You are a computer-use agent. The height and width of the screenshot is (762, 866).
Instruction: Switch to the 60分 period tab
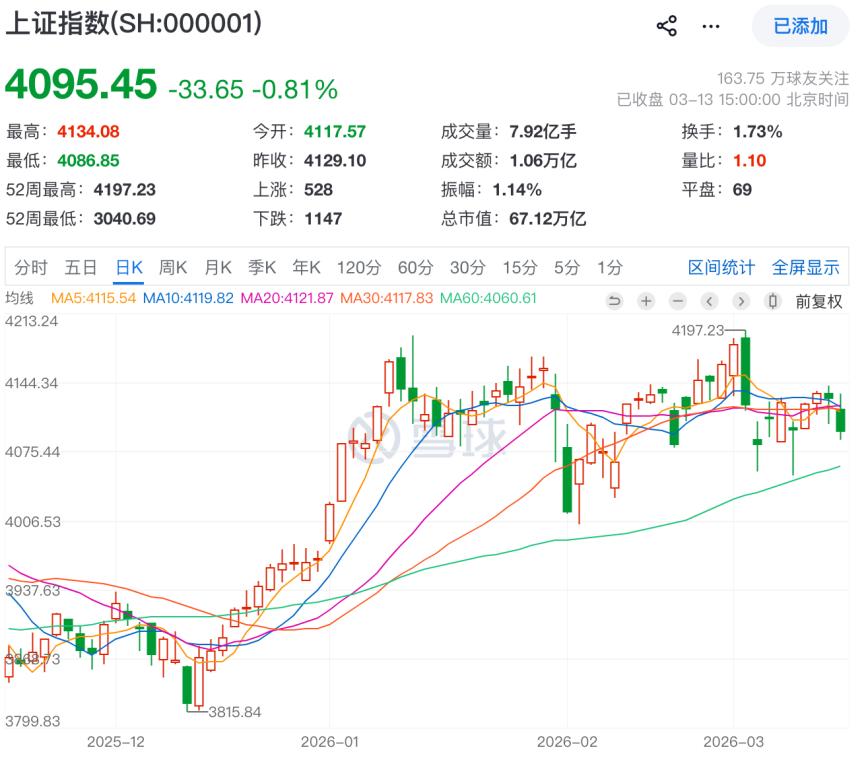pos(415,267)
